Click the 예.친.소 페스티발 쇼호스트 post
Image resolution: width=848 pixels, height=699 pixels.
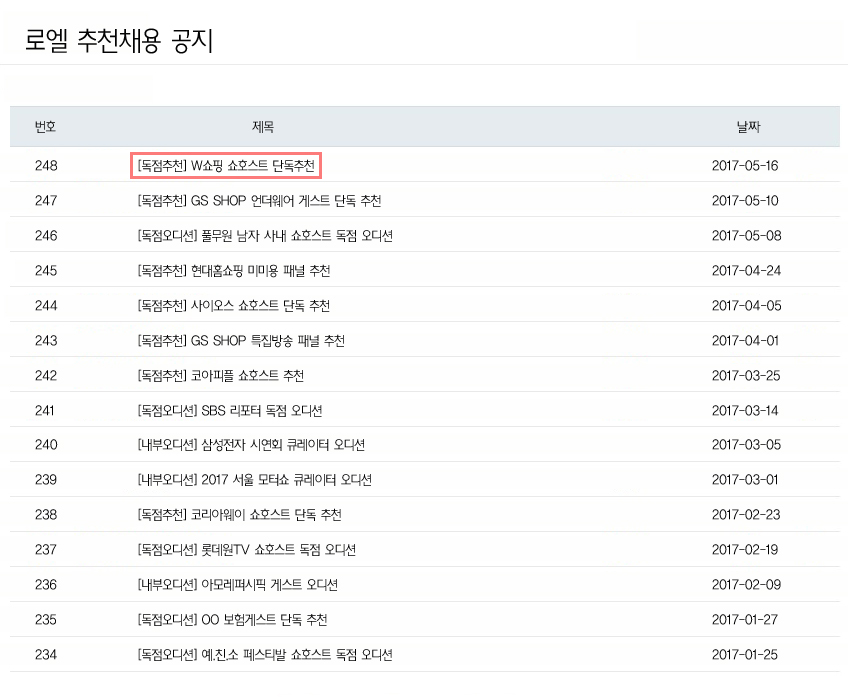coord(265,655)
